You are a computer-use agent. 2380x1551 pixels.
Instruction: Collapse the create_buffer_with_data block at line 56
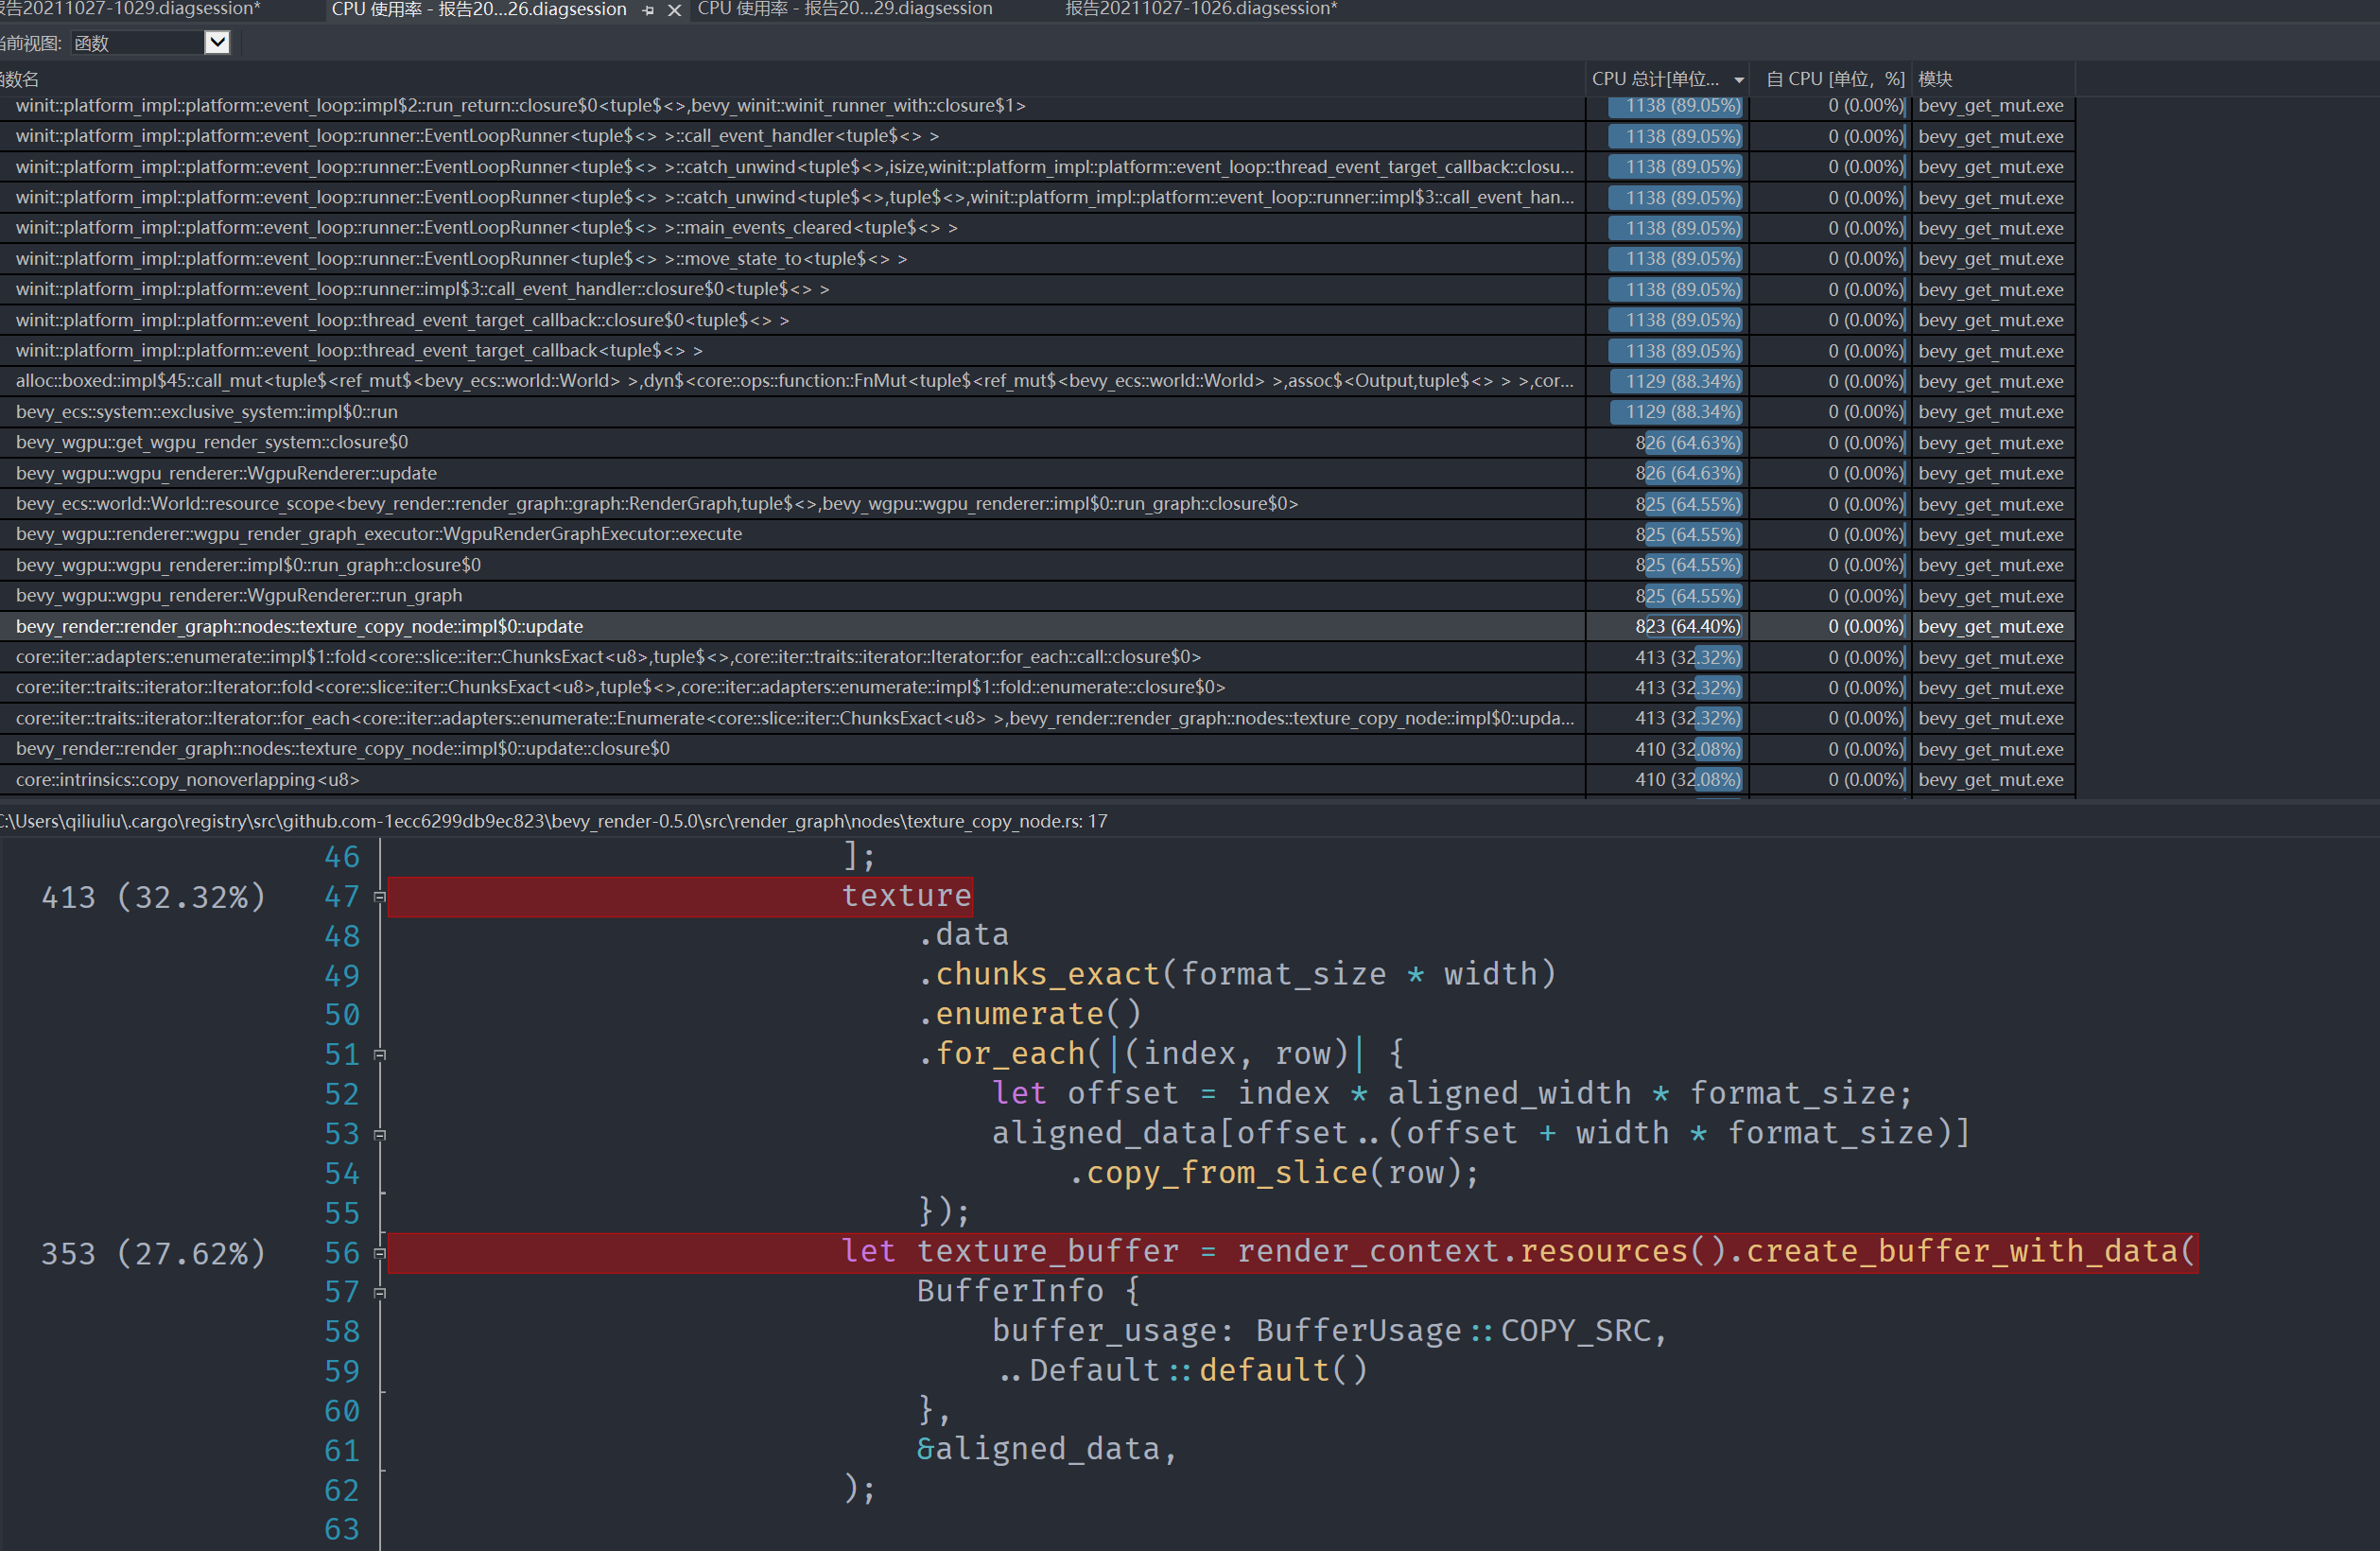coord(379,1253)
